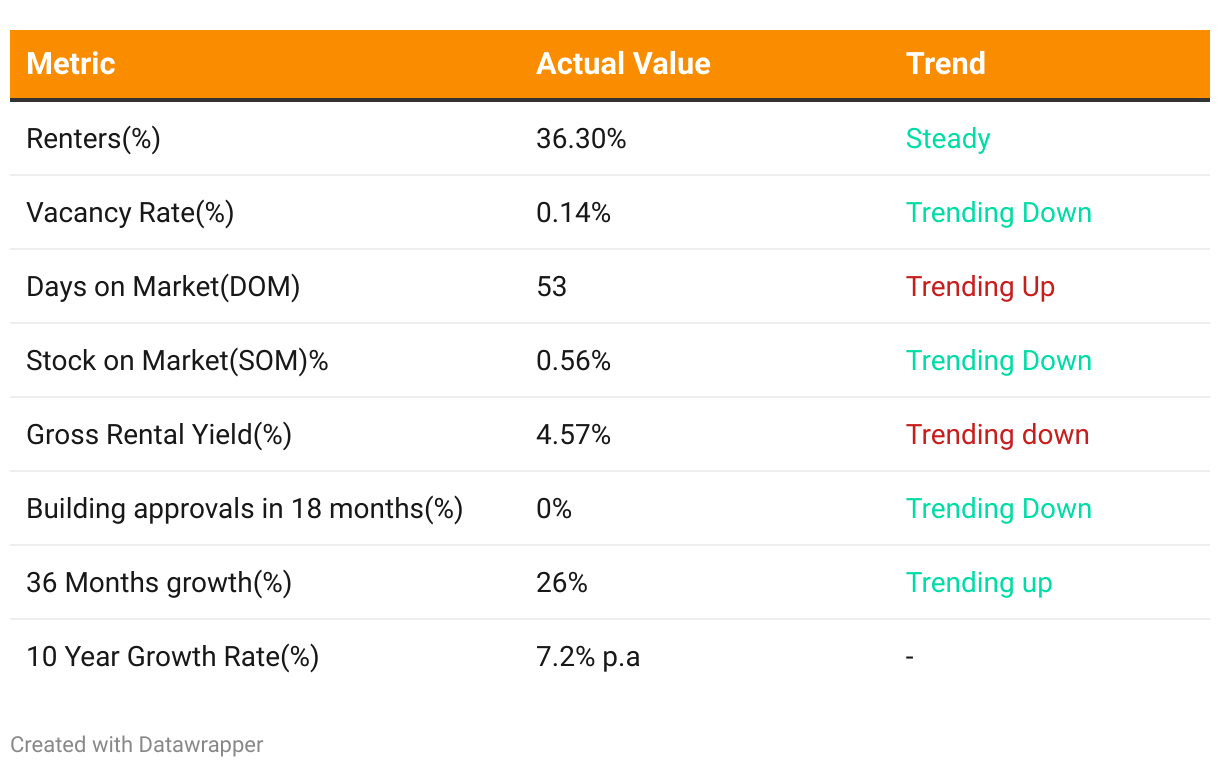Viewport: 1220px width, 768px height.
Task: Select the Gross Rental Yield(%) label
Action: pyautogui.click(x=159, y=435)
